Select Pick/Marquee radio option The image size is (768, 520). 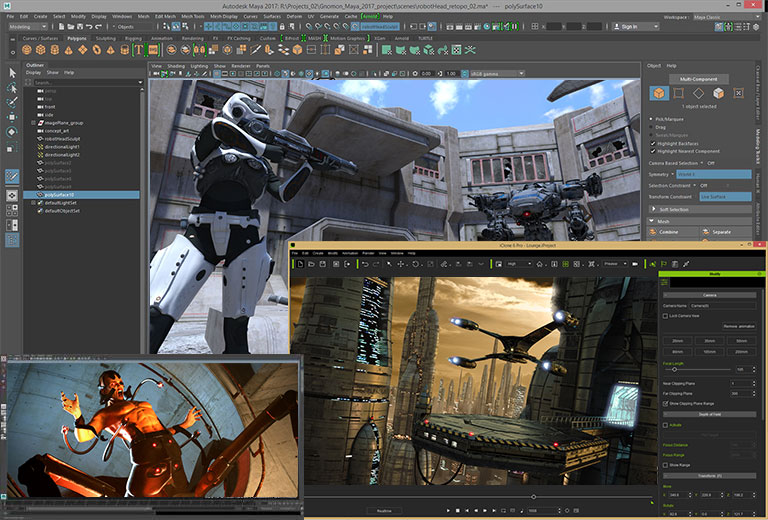tap(651, 119)
